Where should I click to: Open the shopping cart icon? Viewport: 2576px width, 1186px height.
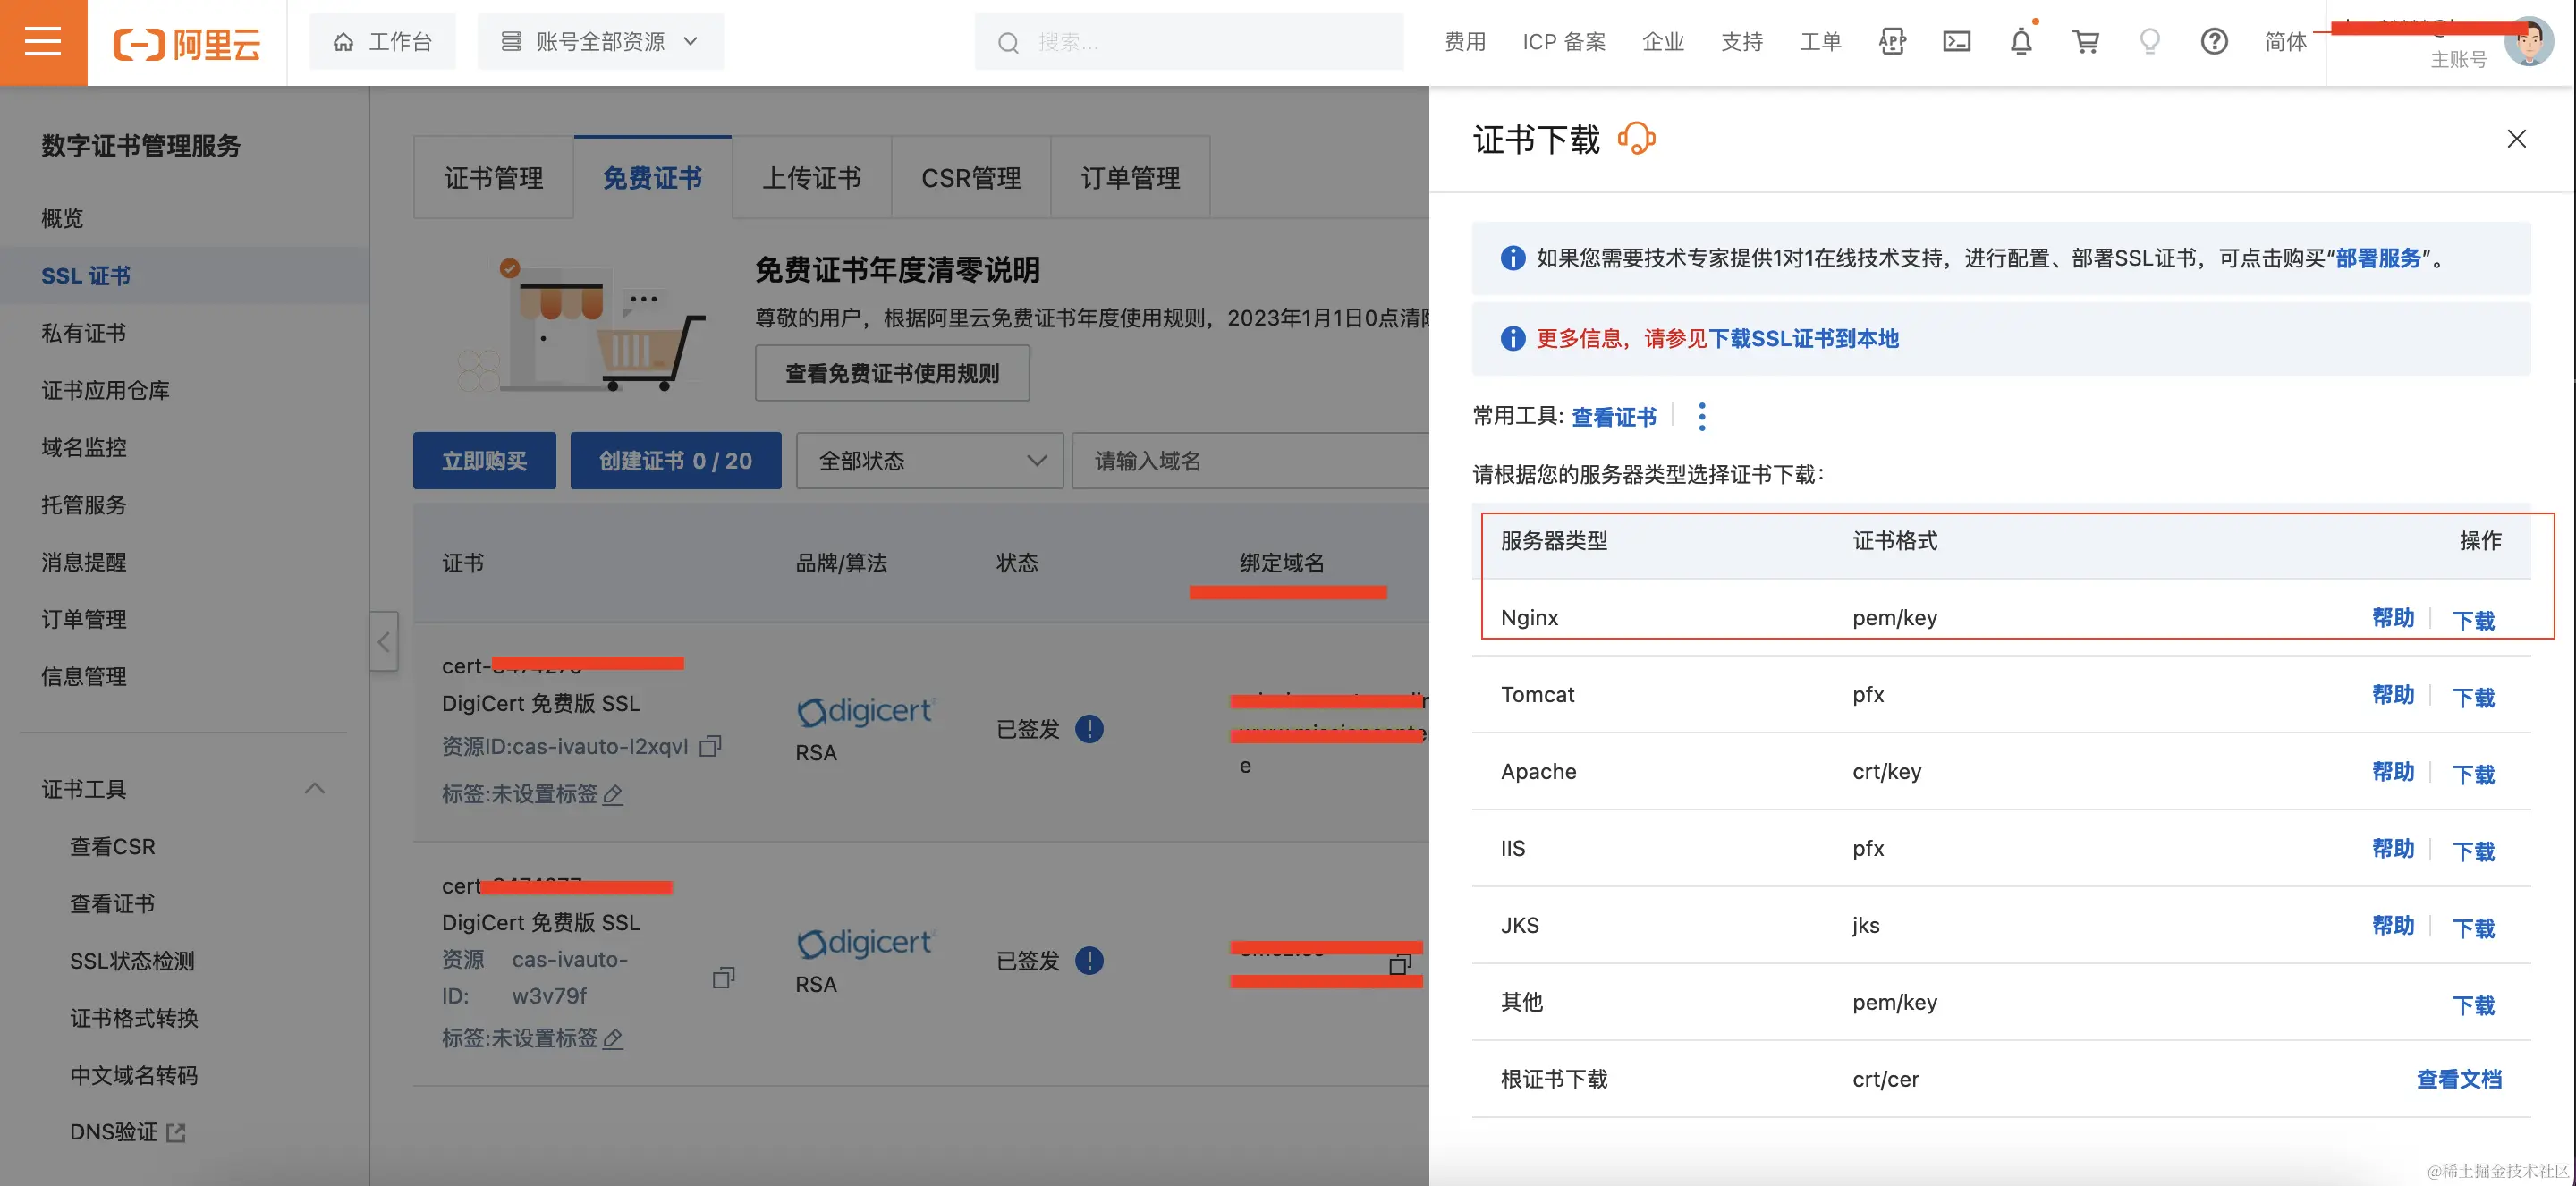(2085, 42)
